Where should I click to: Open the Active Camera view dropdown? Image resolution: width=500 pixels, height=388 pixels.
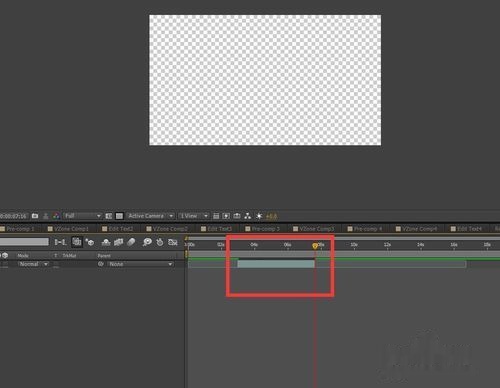click(x=151, y=216)
